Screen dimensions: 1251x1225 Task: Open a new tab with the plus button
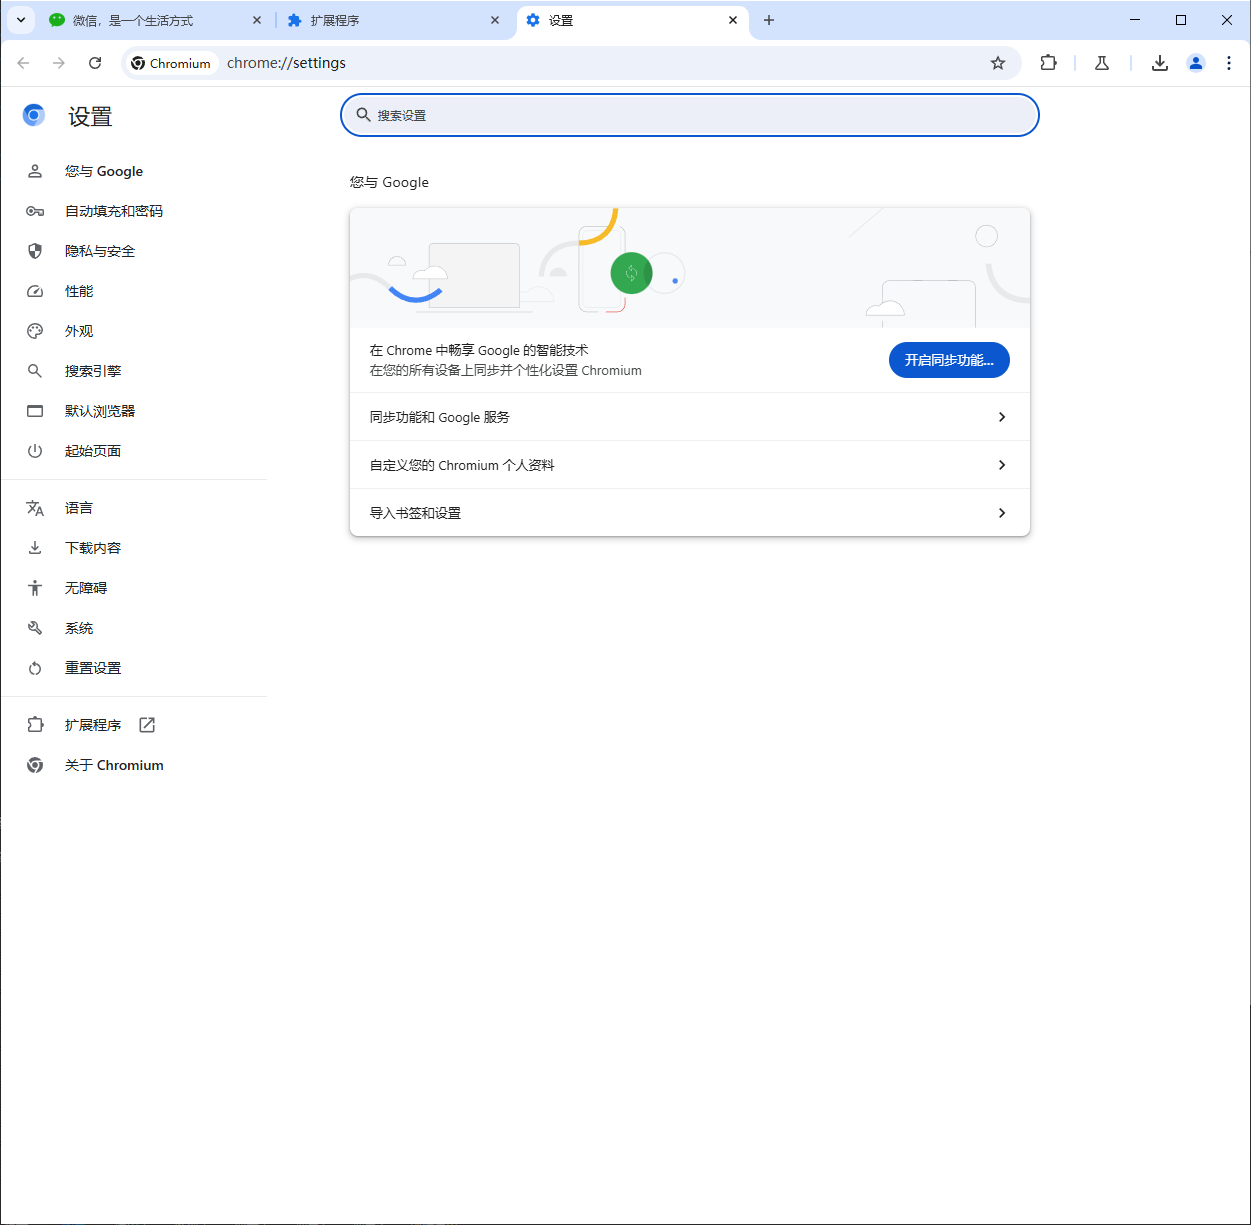coord(769,20)
